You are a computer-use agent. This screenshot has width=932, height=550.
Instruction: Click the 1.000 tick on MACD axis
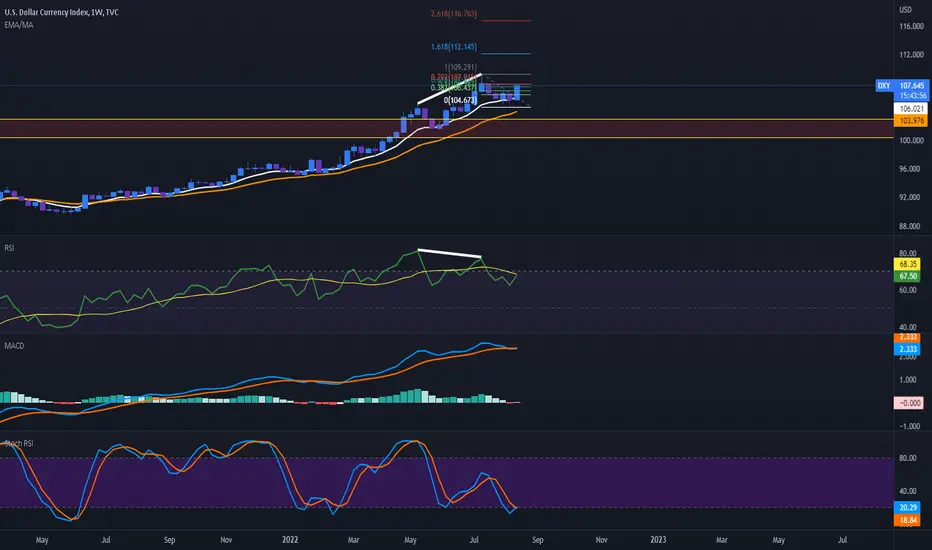tap(908, 380)
